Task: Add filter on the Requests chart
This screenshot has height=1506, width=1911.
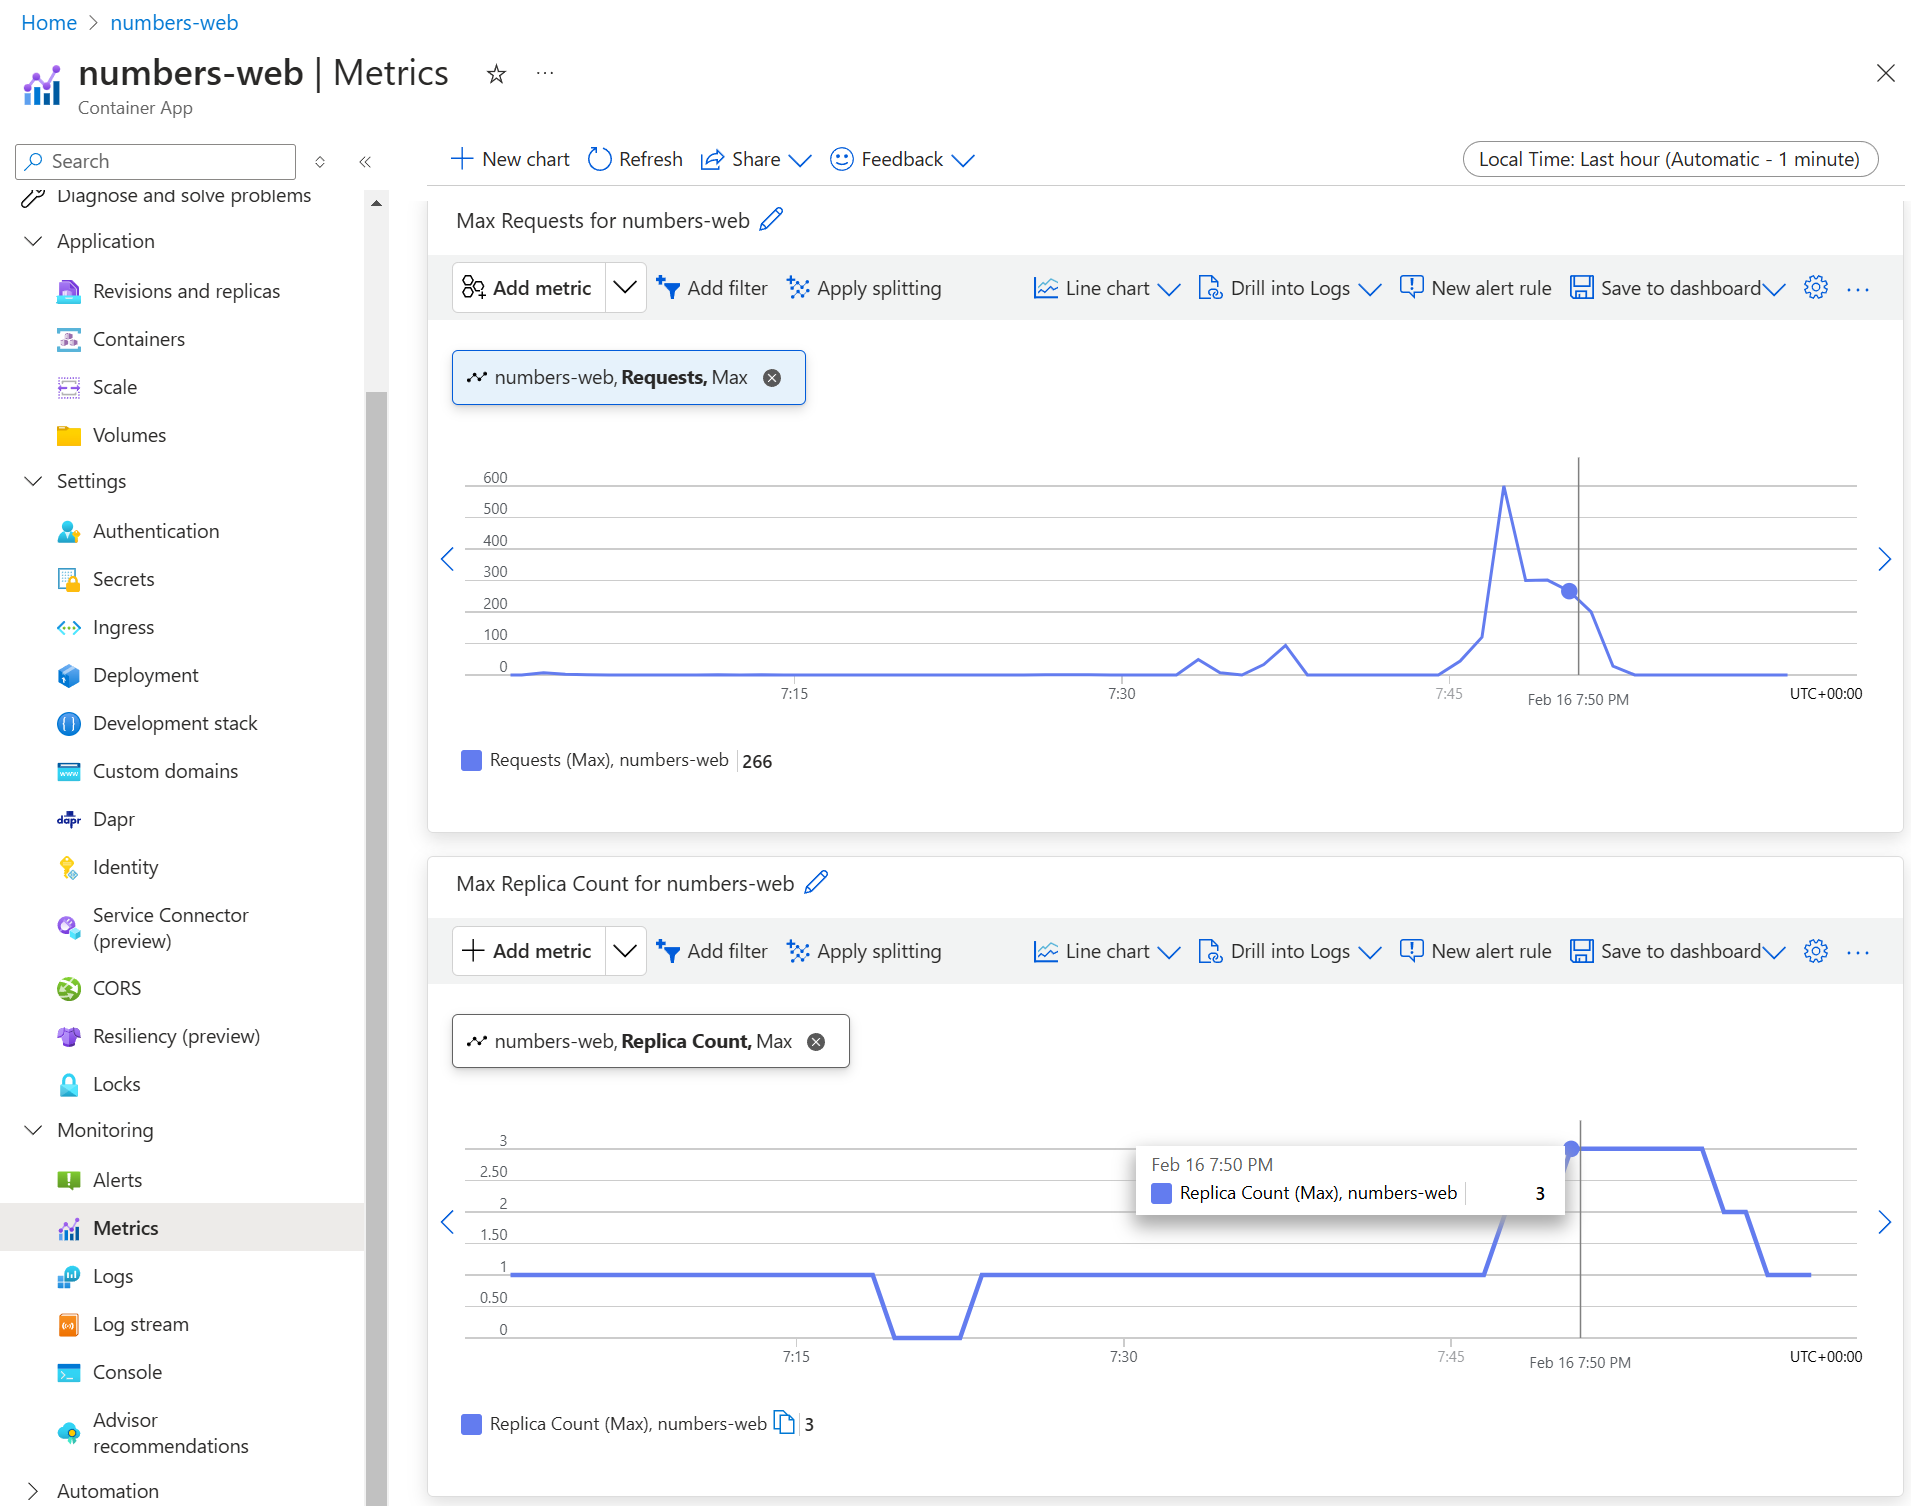Action: coord(712,288)
